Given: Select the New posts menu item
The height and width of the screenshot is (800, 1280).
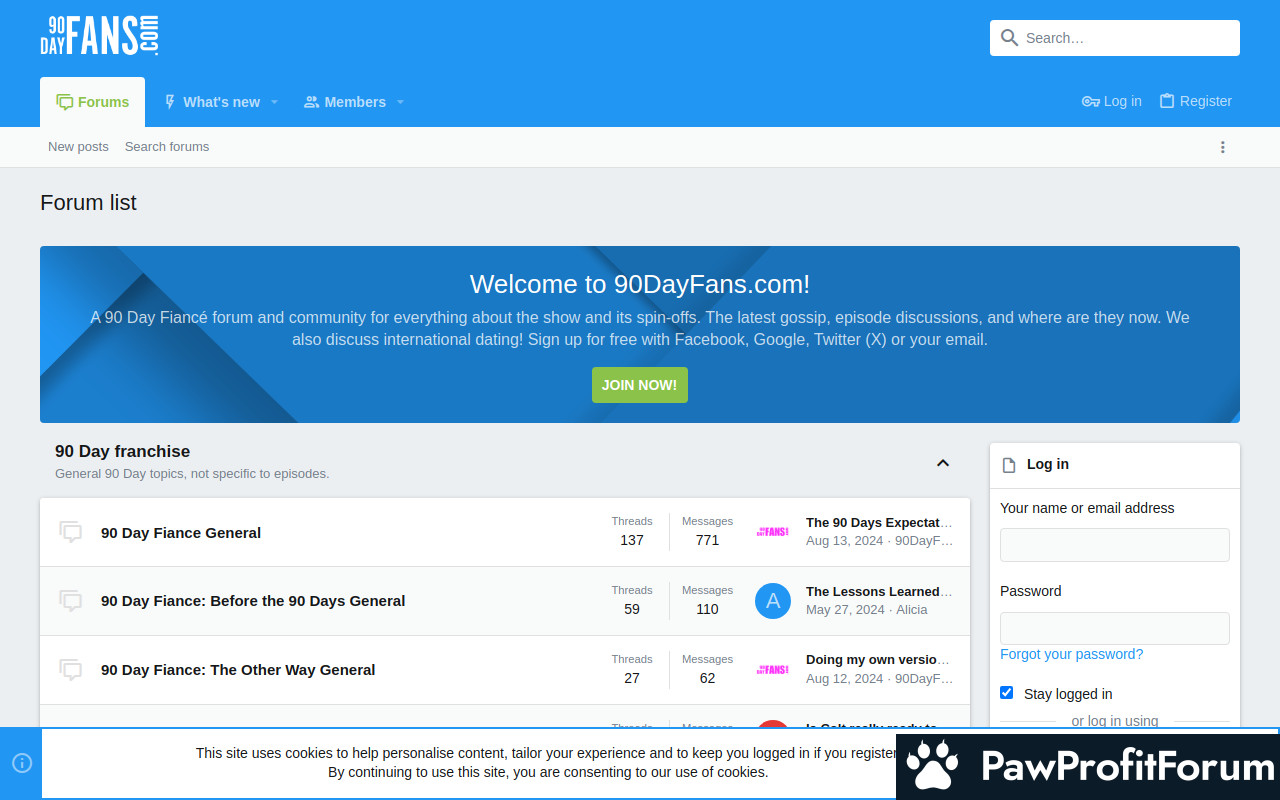Looking at the screenshot, I should click(78, 147).
